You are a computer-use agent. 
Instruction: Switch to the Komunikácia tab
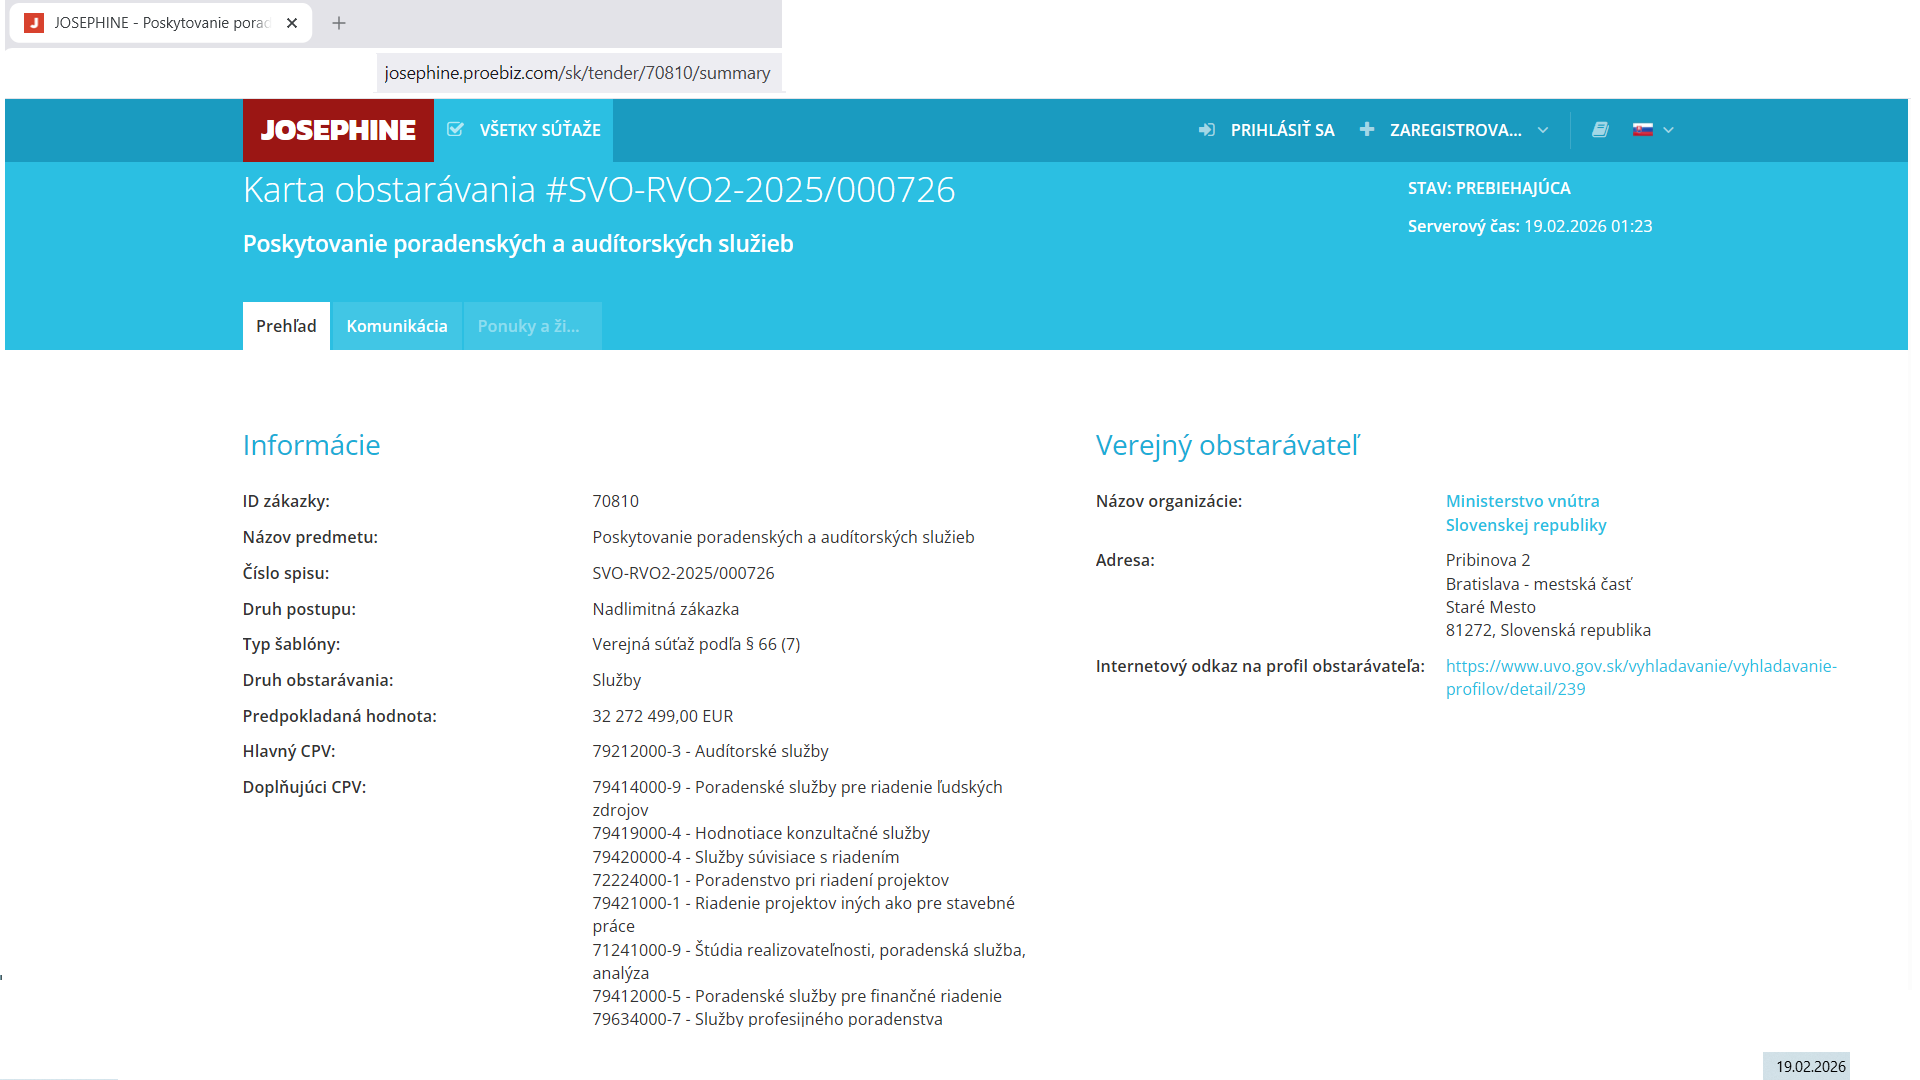pos(397,326)
